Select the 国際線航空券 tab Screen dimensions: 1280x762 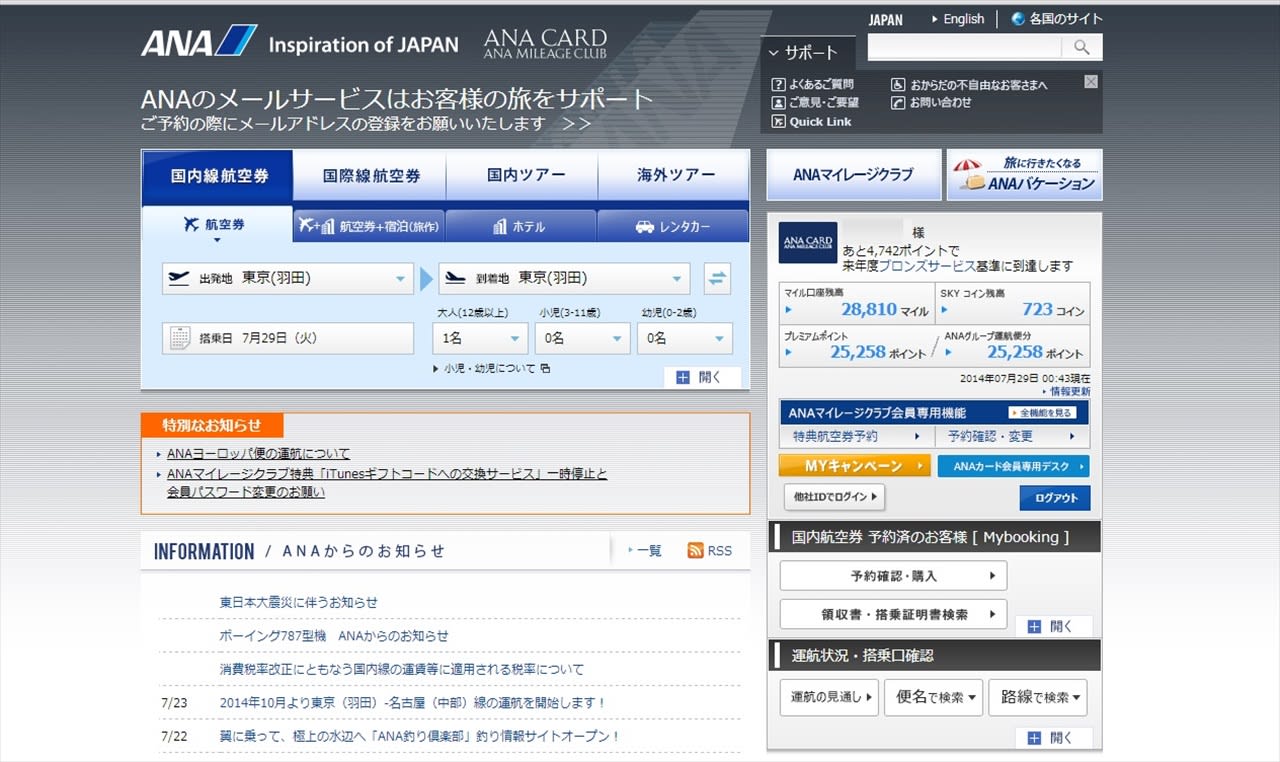(x=371, y=175)
